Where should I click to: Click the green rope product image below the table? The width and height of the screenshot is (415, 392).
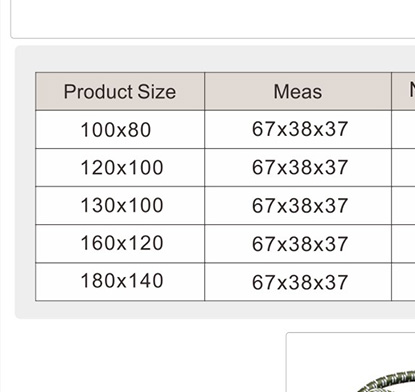[x=387, y=382]
